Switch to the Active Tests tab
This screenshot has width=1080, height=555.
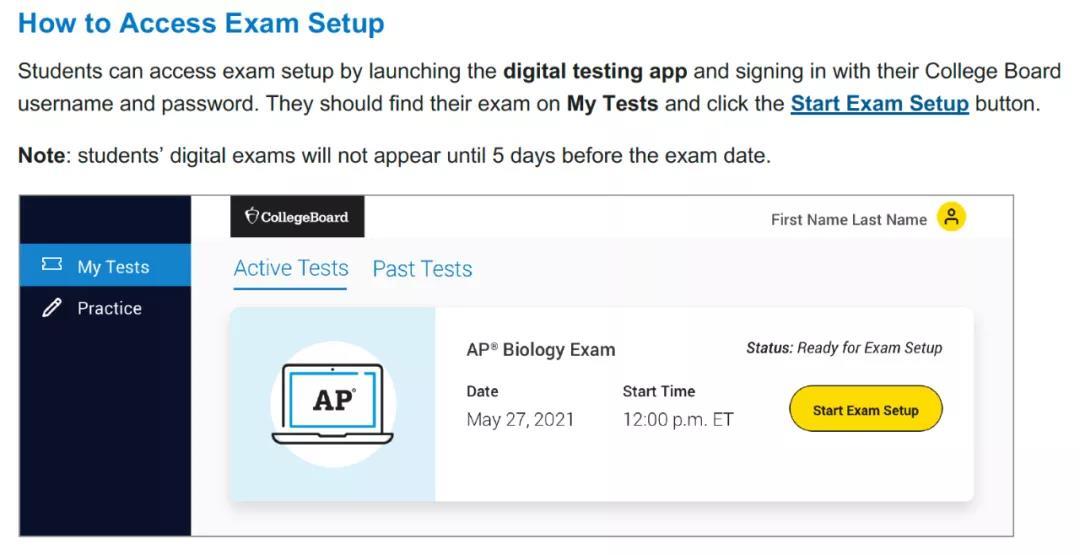click(291, 268)
